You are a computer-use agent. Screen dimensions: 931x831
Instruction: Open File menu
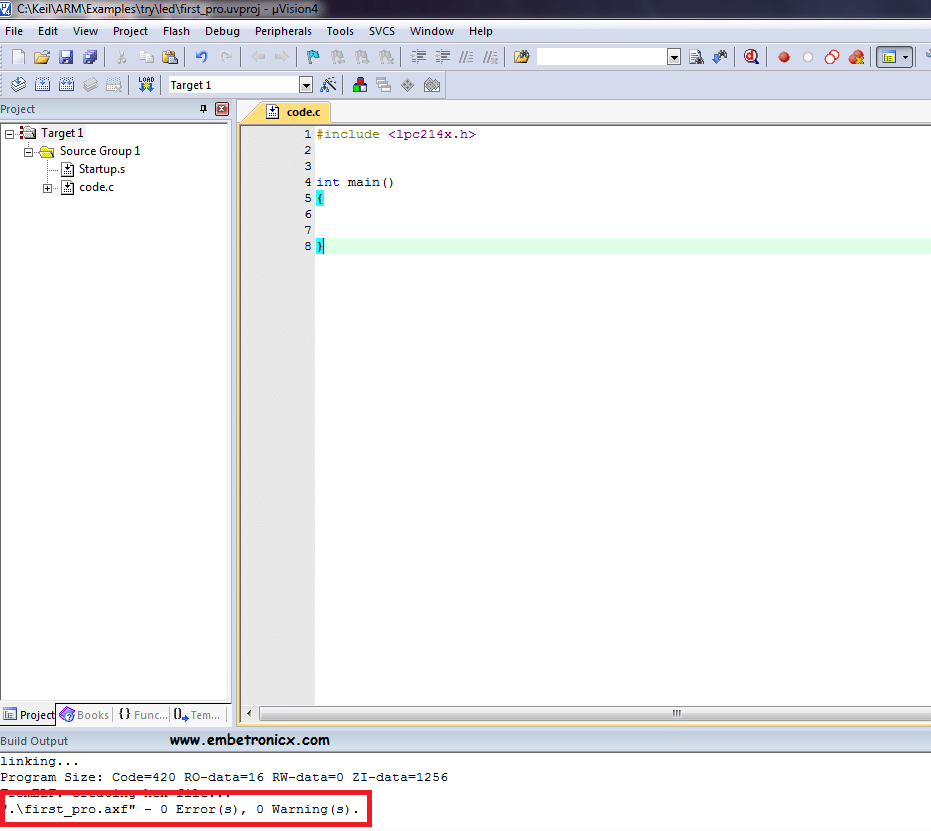[14, 31]
